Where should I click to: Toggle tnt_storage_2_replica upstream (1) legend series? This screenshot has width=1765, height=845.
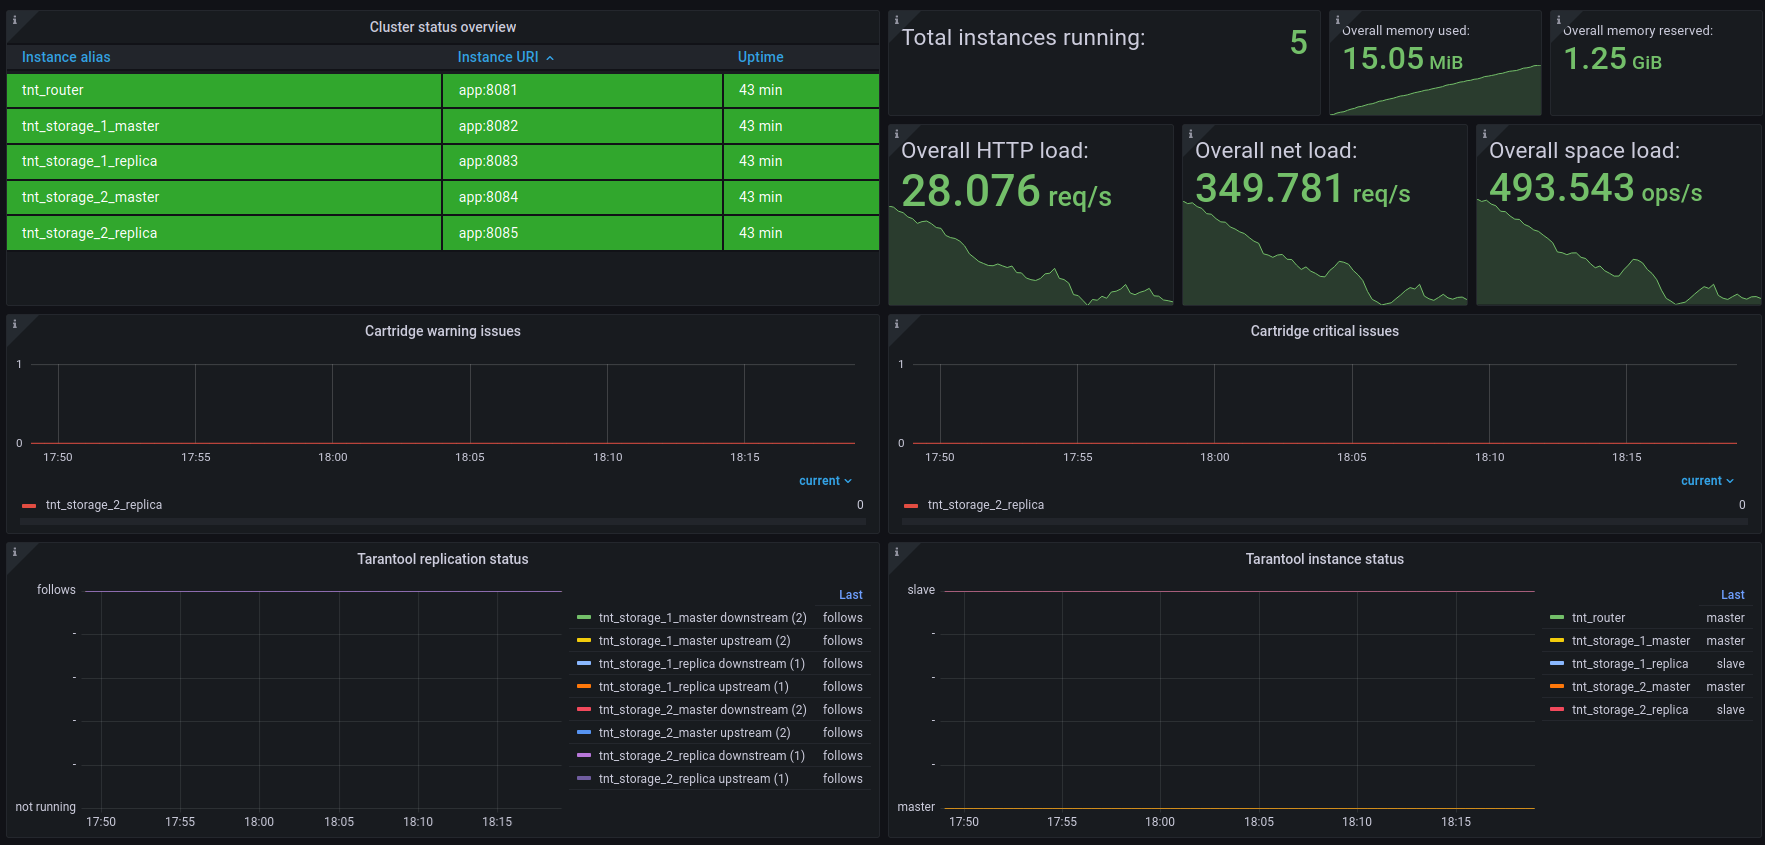pyautogui.click(x=693, y=779)
